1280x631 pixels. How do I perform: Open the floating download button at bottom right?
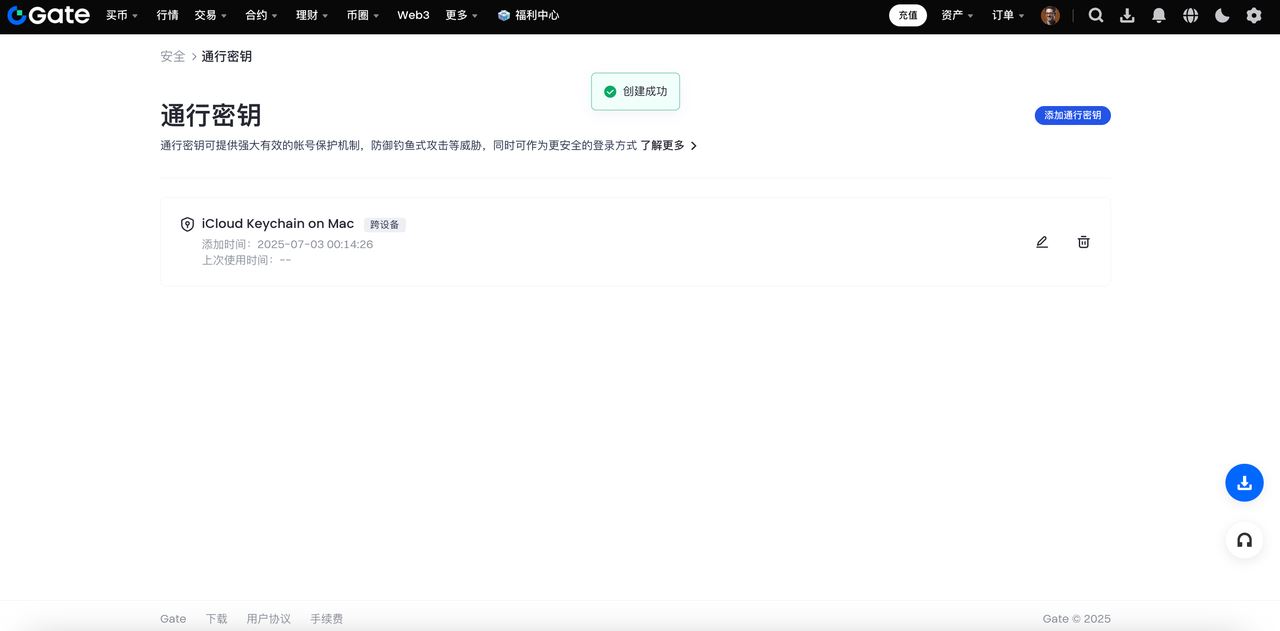[1244, 482]
